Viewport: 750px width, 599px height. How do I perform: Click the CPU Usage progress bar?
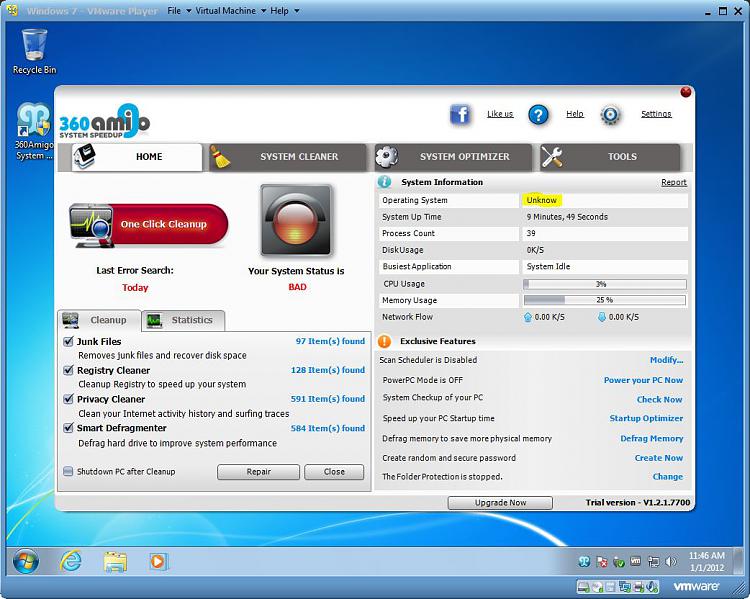(605, 284)
